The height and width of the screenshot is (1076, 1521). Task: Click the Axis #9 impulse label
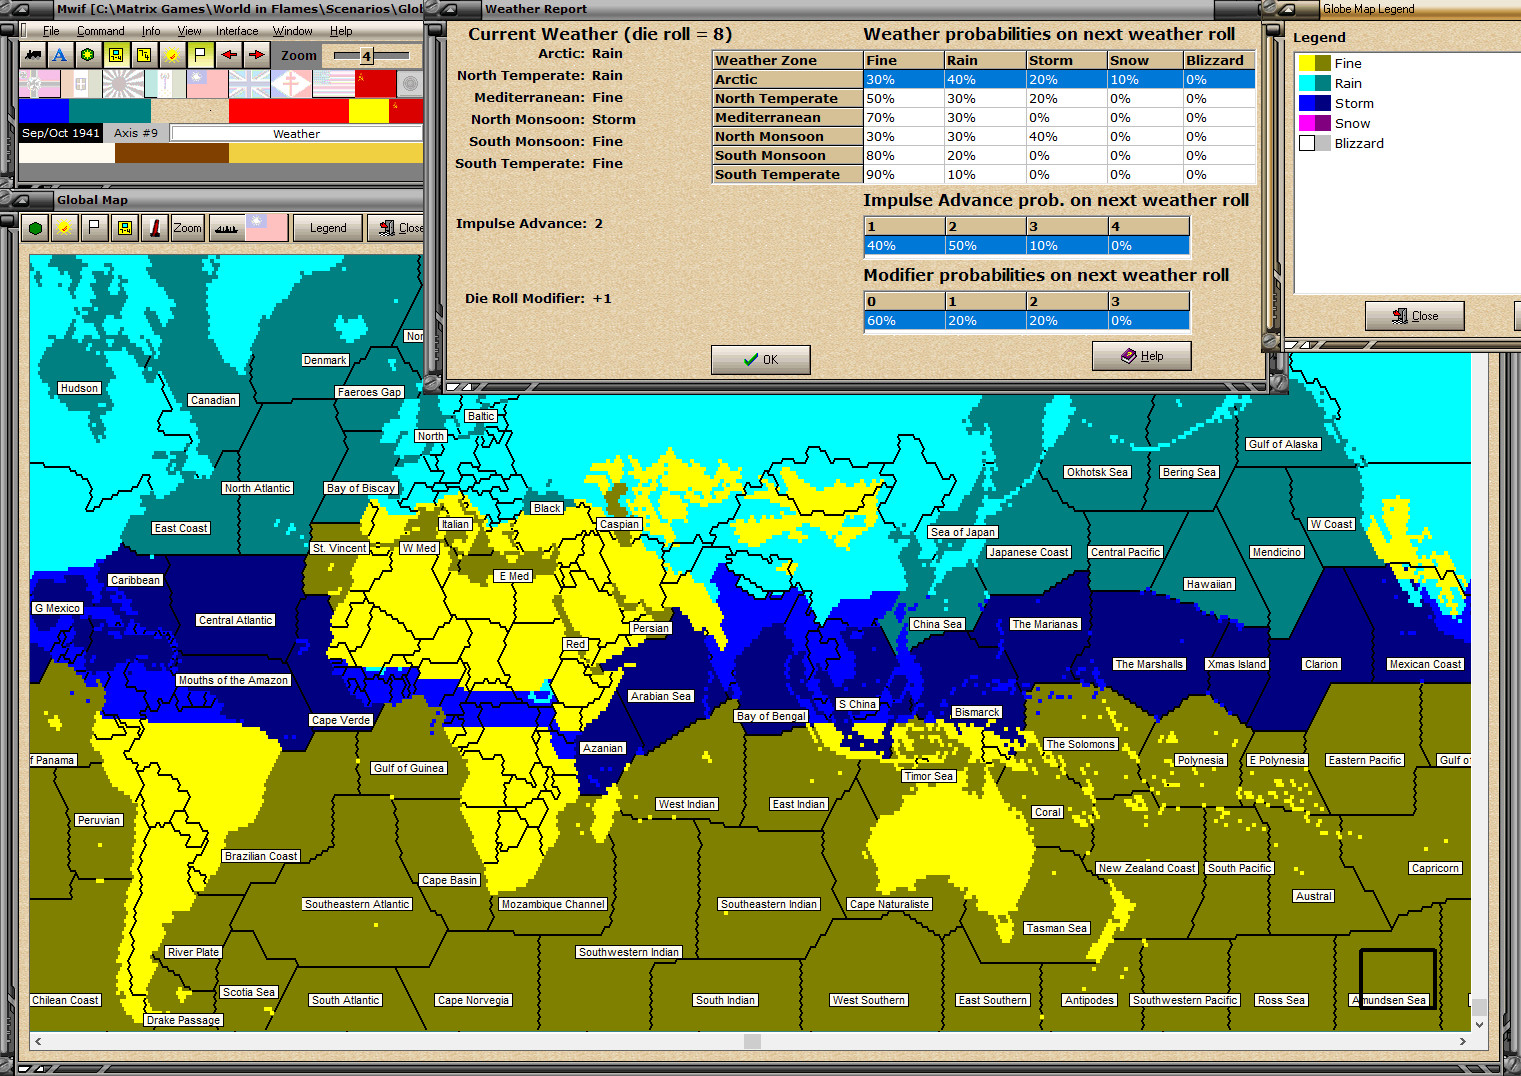[x=136, y=133]
